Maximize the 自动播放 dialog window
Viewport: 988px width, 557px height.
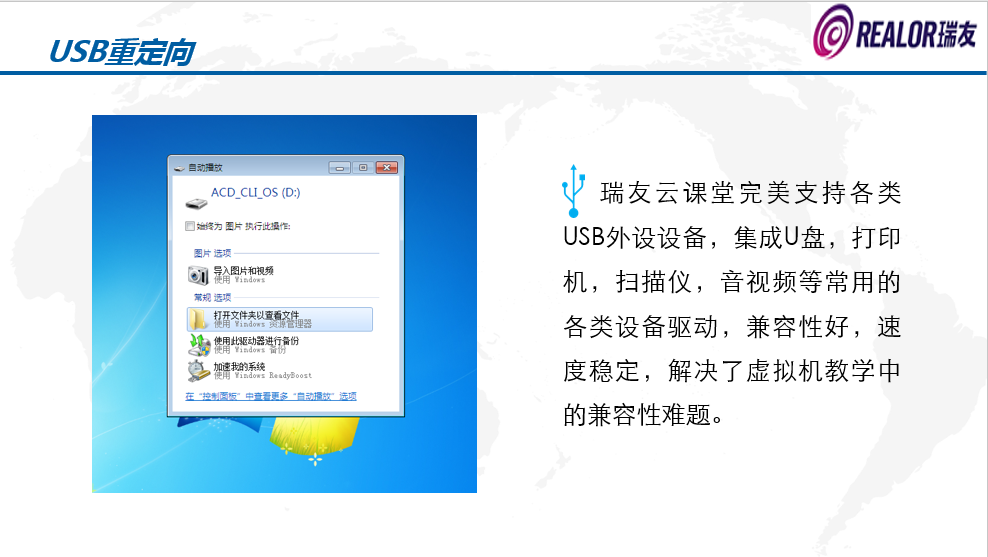pos(362,168)
